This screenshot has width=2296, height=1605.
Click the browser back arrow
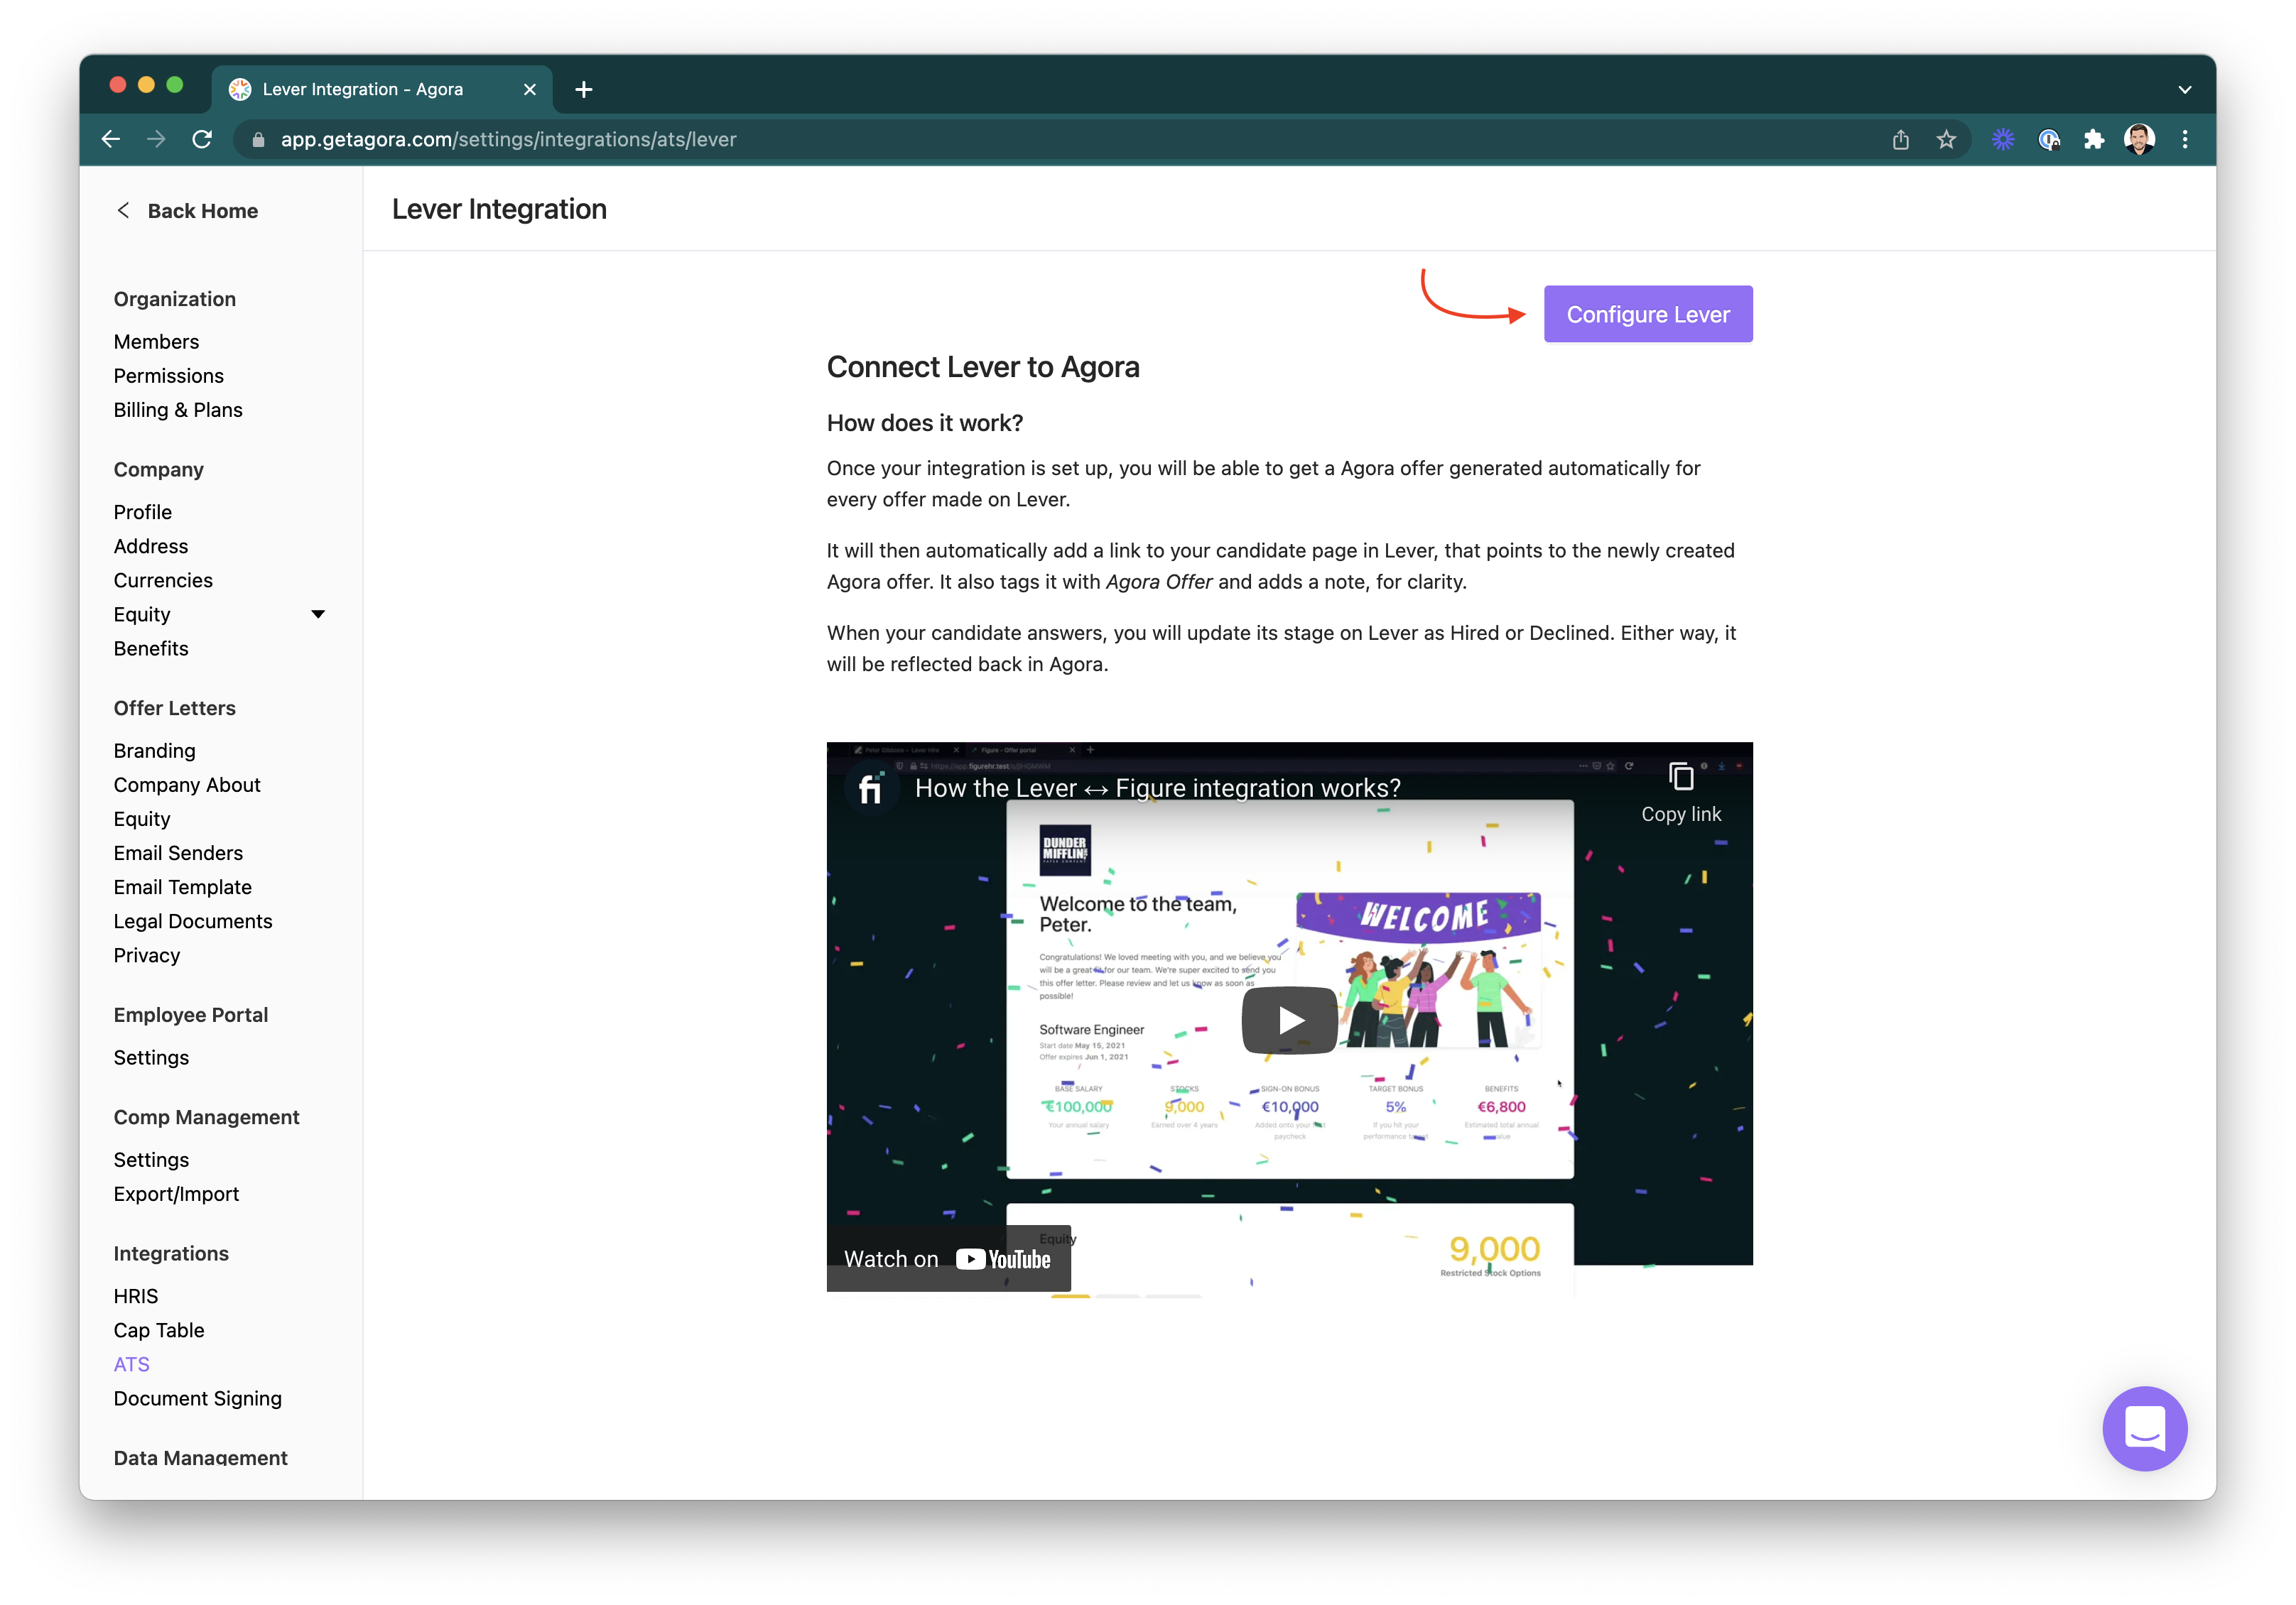(x=111, y=139)
